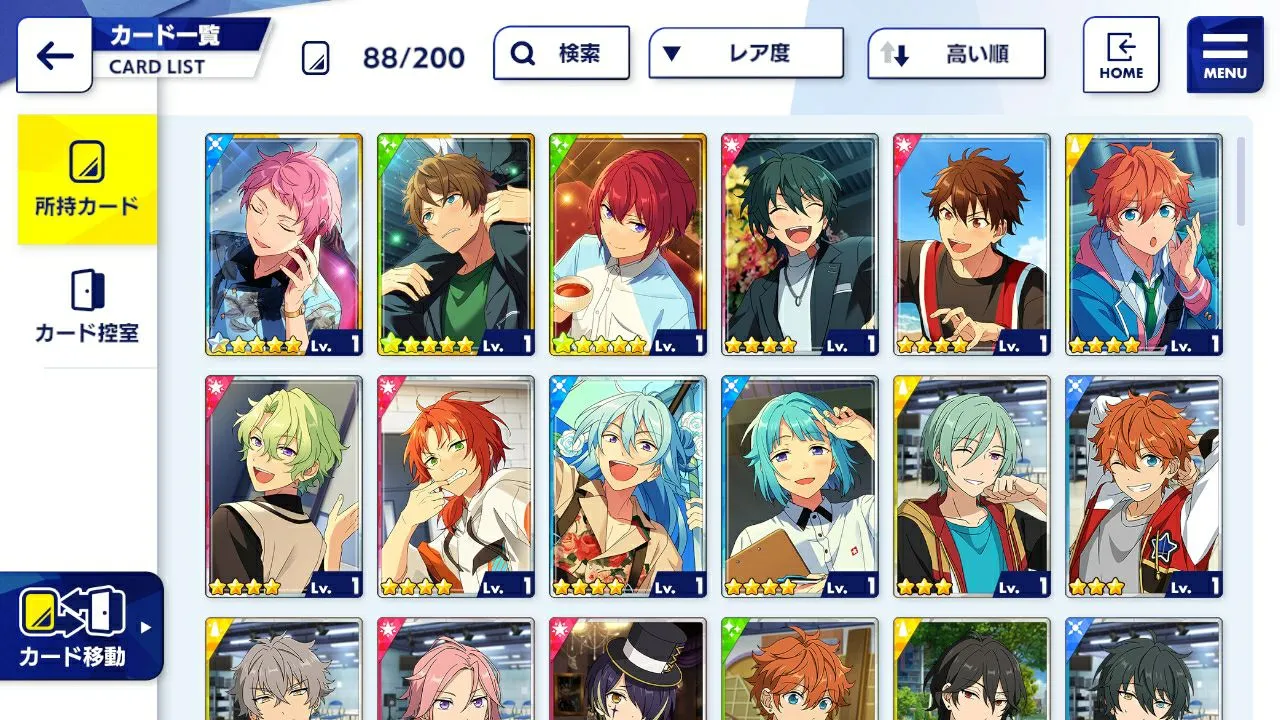Open the green-haired four-star card
Viewport: 1280px width, 720px height.
284,487
